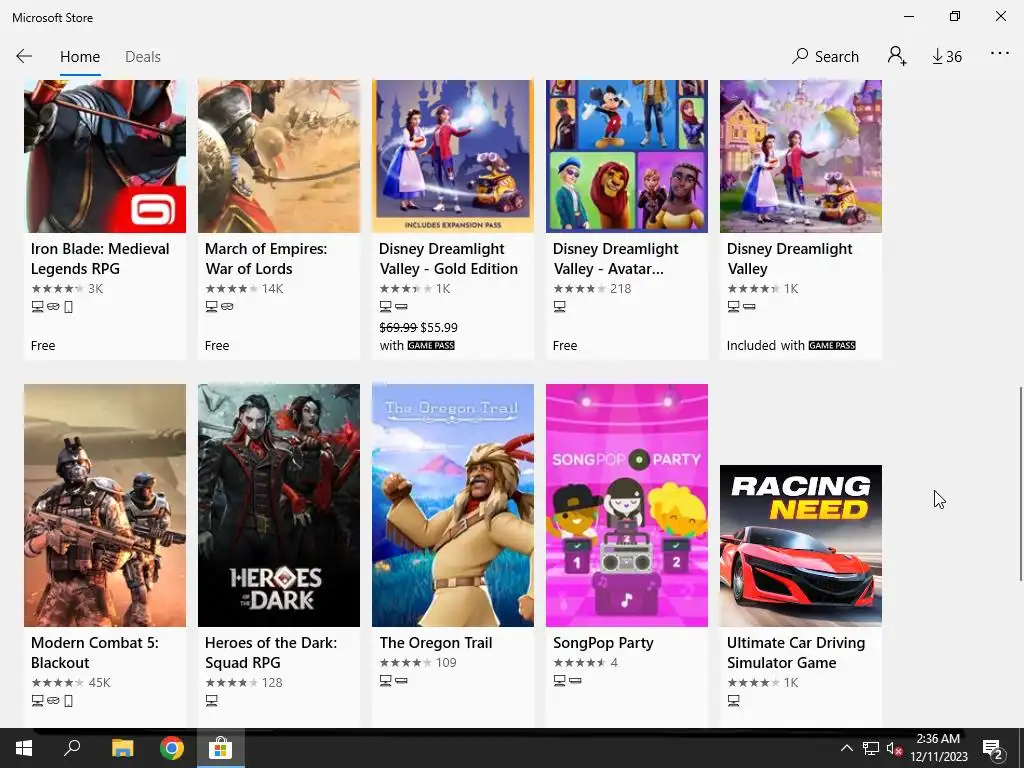Click console icon under The Oregon Trail
1024x768 pixels.
(401, 680)
